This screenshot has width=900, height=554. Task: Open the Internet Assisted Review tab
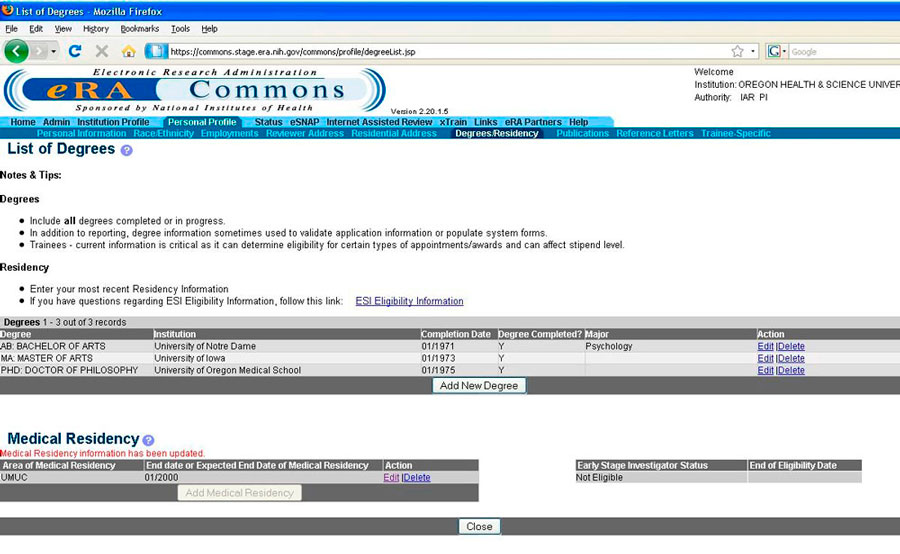coord(379,122)
